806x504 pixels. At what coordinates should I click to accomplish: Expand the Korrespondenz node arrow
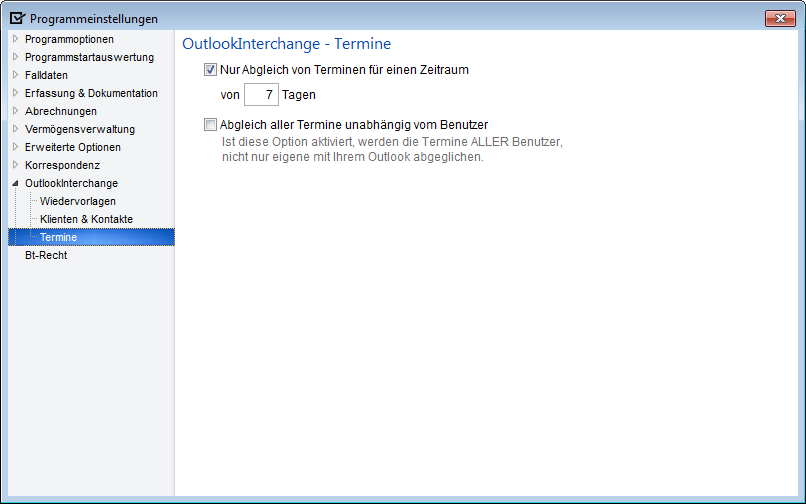(x=15, y=165)
